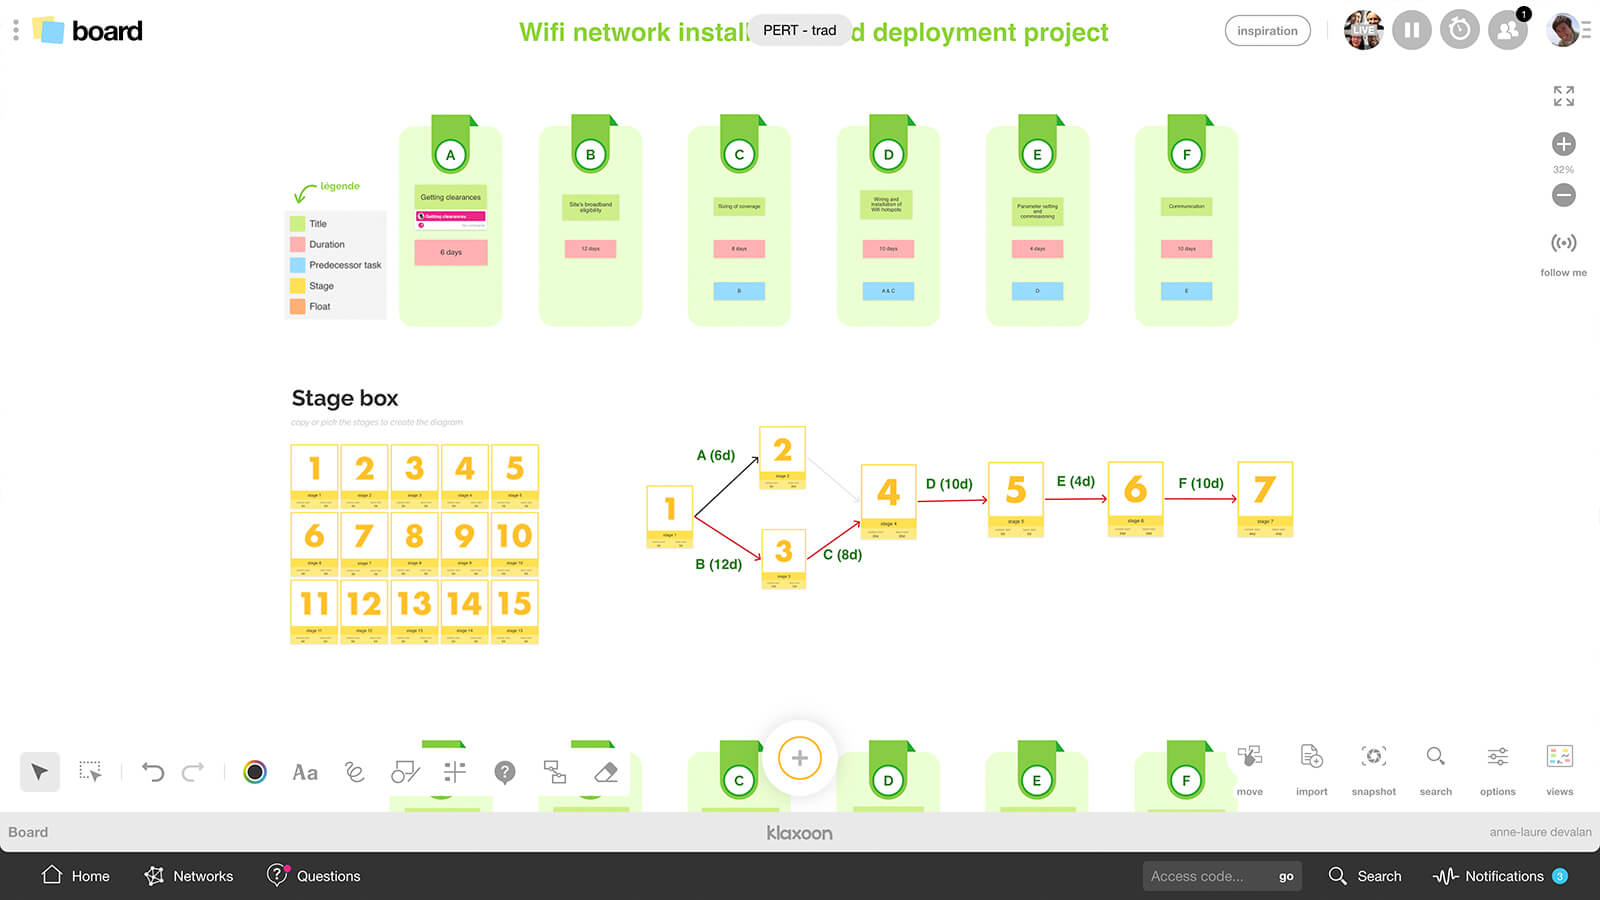Open the connector tool for linking ideas
This screenshot has width=1600, height=900.
[x=556, y=772]
